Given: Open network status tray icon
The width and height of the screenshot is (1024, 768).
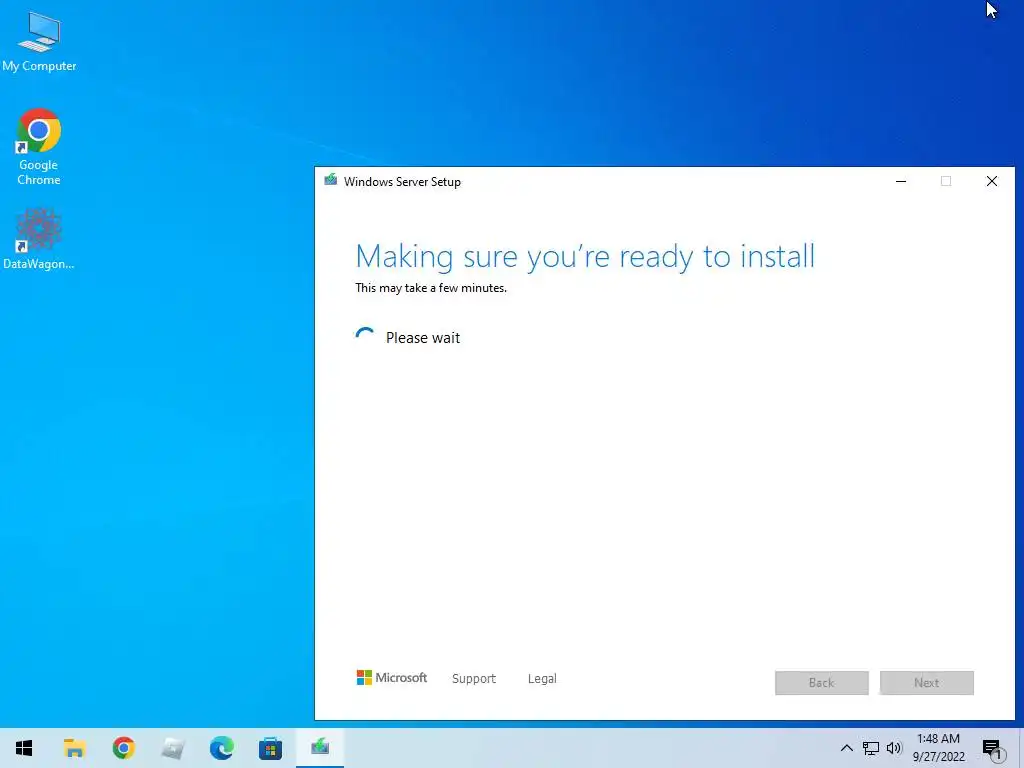Looking at the screenshot, I should tap(871, 748).
